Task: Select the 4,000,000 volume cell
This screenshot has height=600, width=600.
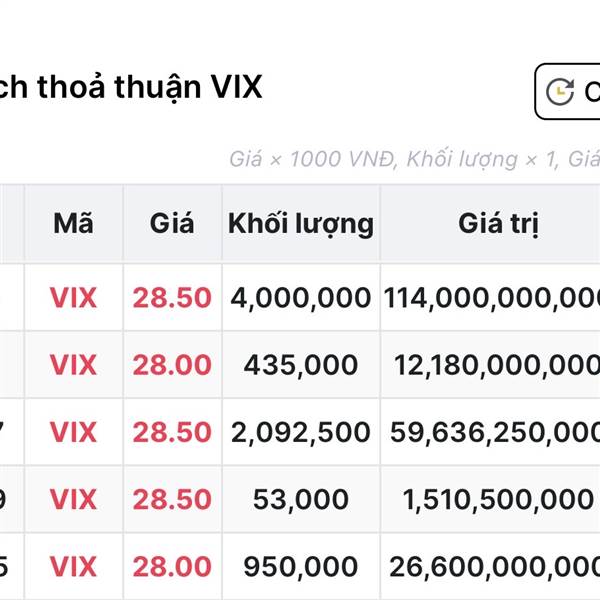Action: coord(301,297)
